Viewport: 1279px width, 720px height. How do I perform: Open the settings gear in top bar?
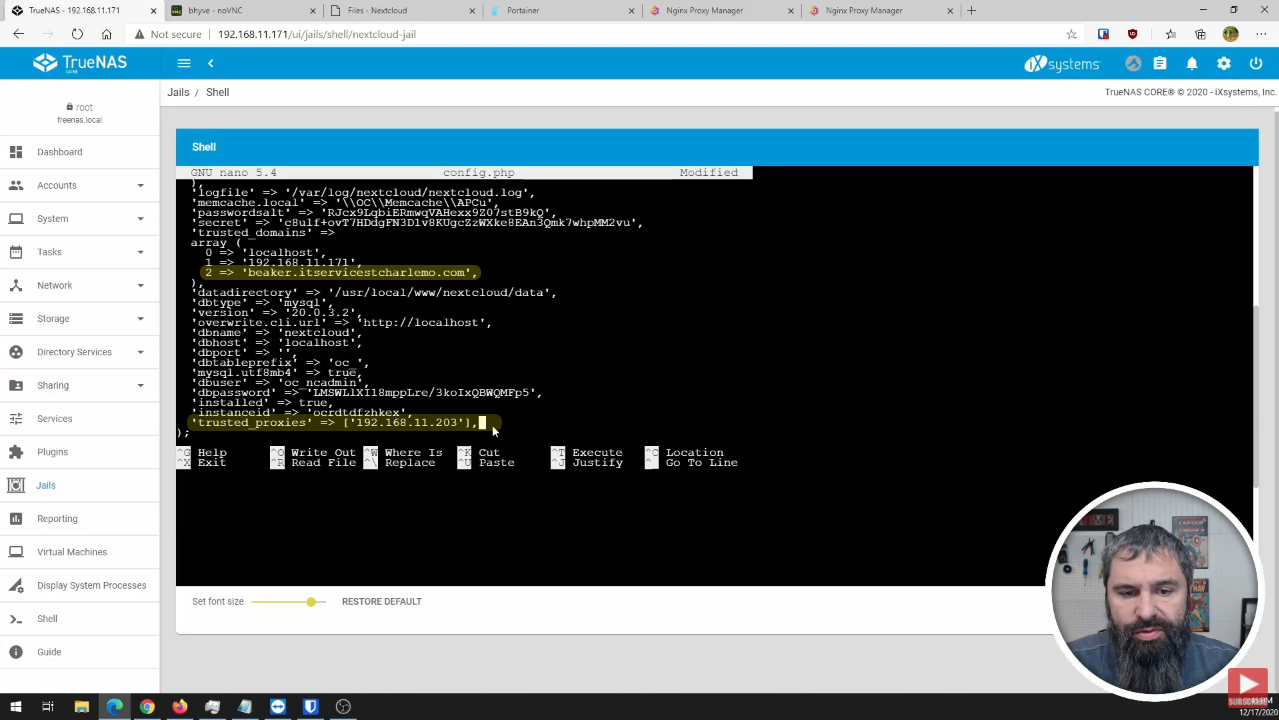point(1224,63)
